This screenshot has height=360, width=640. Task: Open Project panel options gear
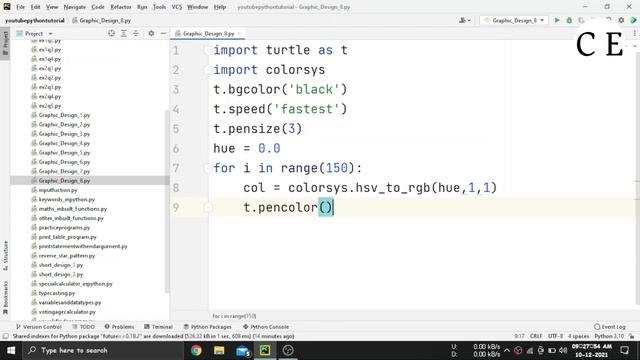151,33
